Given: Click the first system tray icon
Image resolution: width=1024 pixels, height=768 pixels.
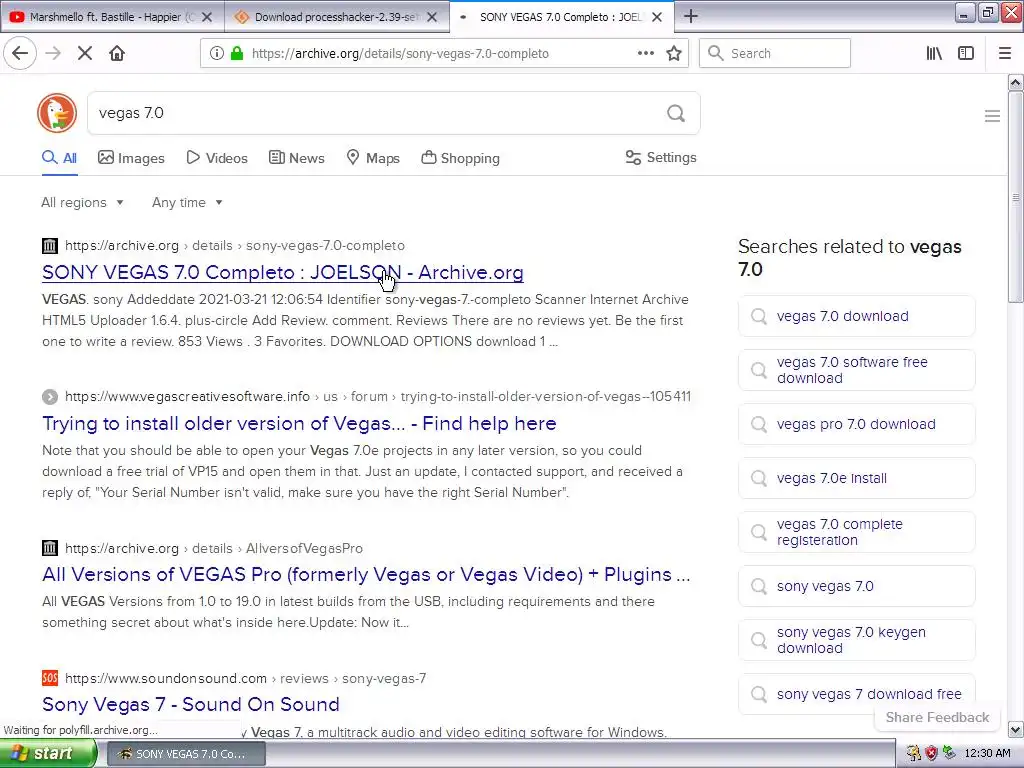Looking at the screenshot, I should coord(914,754).
